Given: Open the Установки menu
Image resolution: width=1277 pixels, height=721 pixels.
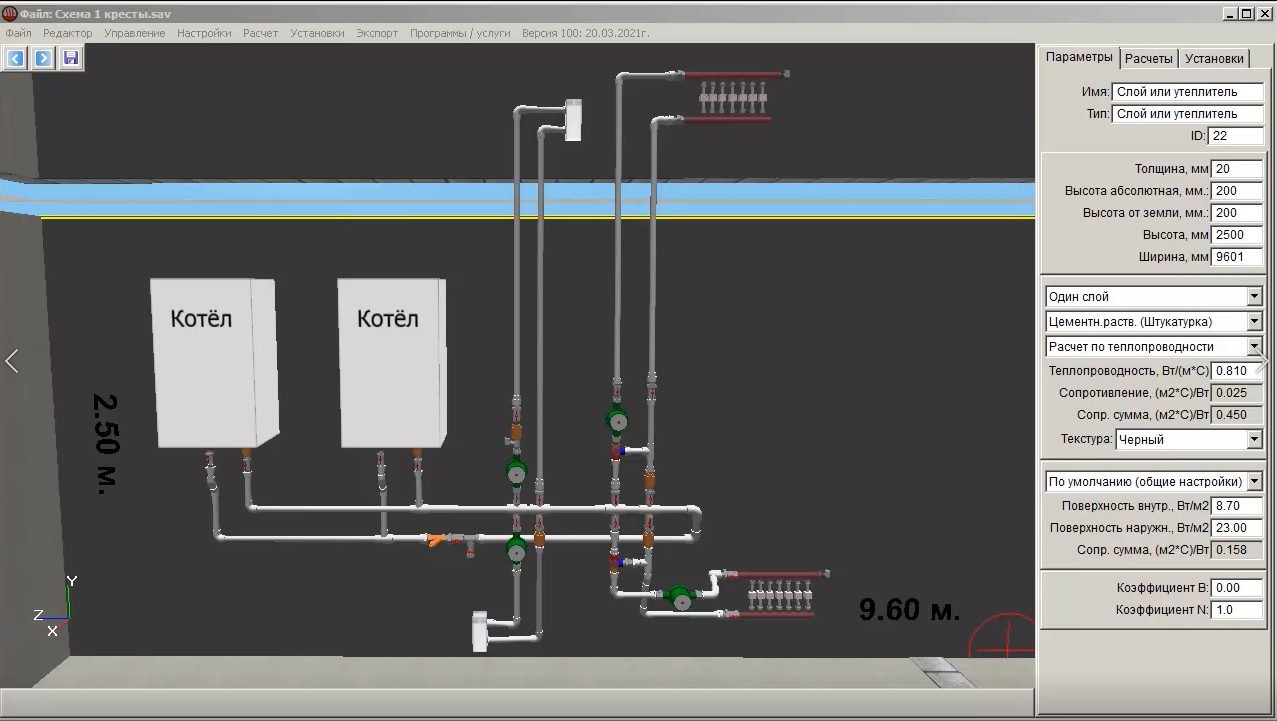Looking at the screenshot, I should point(317,33).
